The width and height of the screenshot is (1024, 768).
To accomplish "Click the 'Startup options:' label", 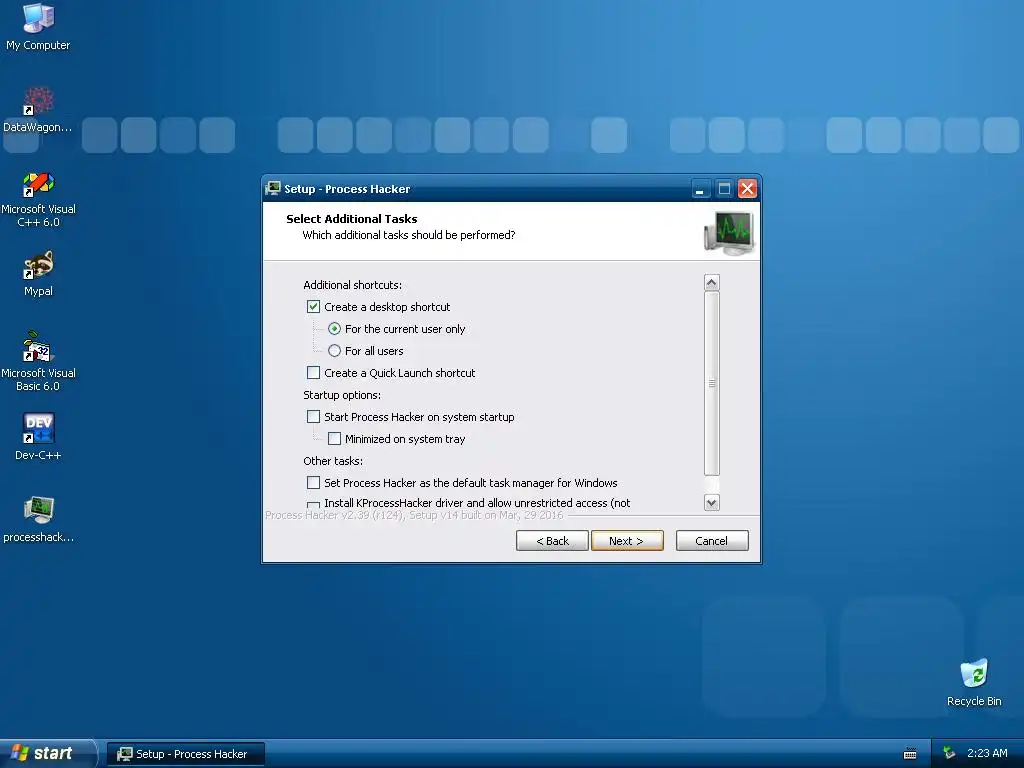I will point(342,395).
